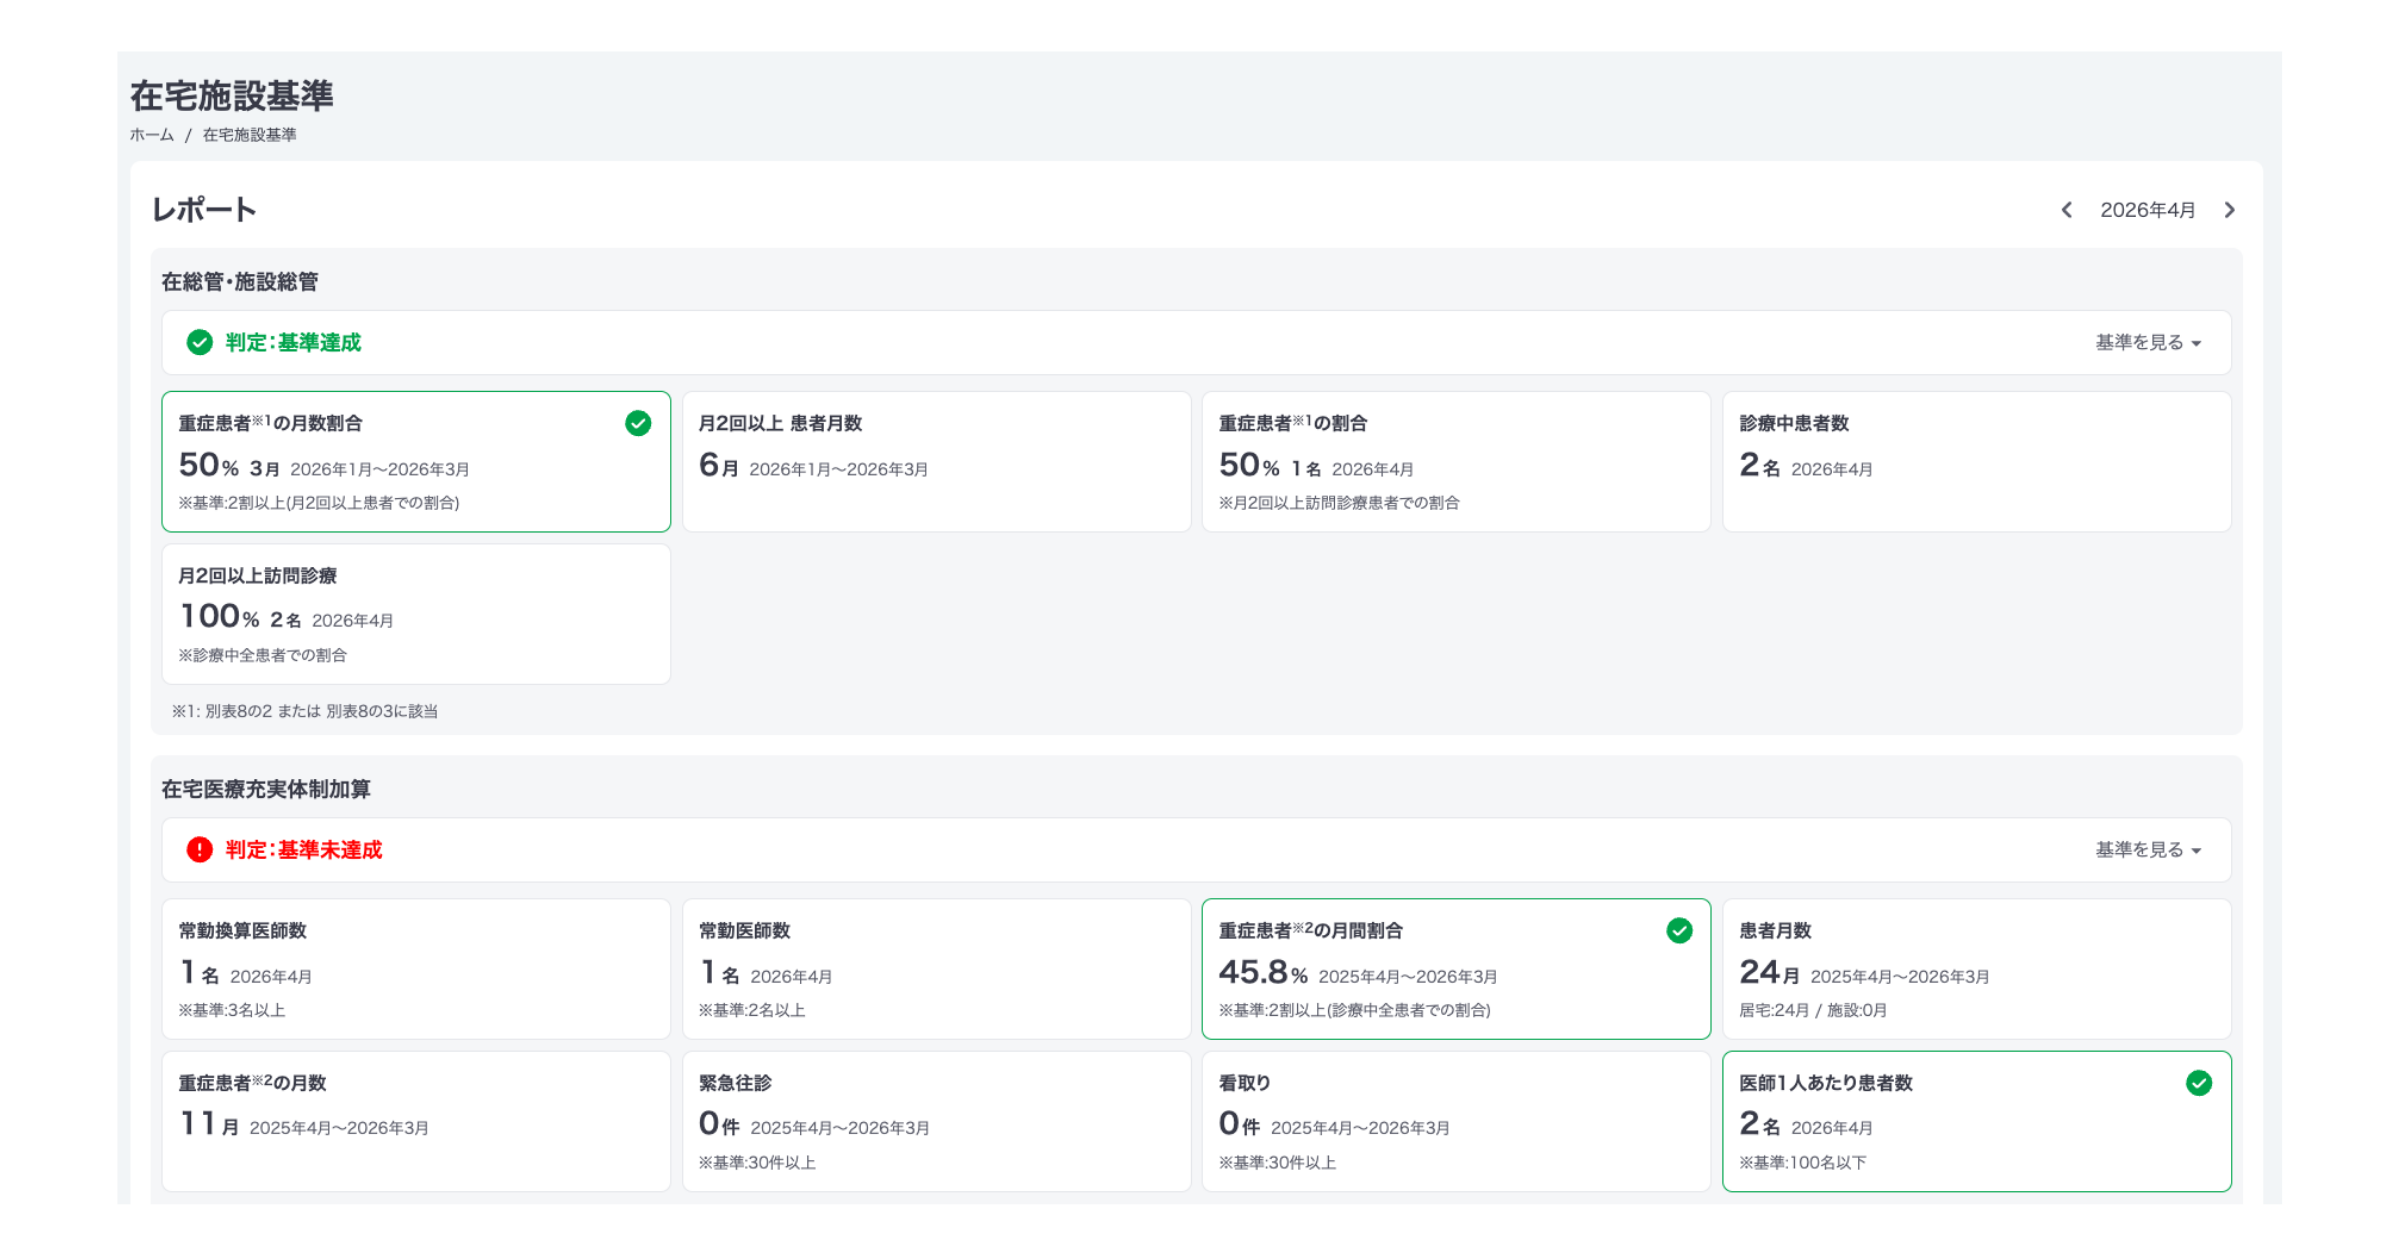Open the 月2回以上訪問診療 card
This screenshot has height=1256, width=2400.
coord(416,614)
